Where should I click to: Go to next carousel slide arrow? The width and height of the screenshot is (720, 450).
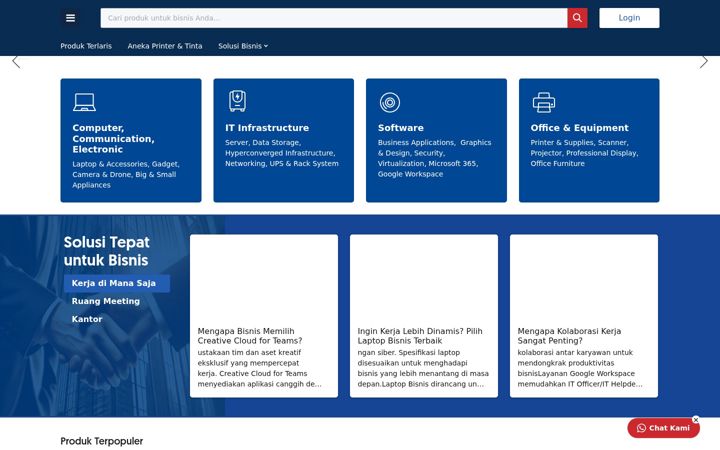coord(703,62)
